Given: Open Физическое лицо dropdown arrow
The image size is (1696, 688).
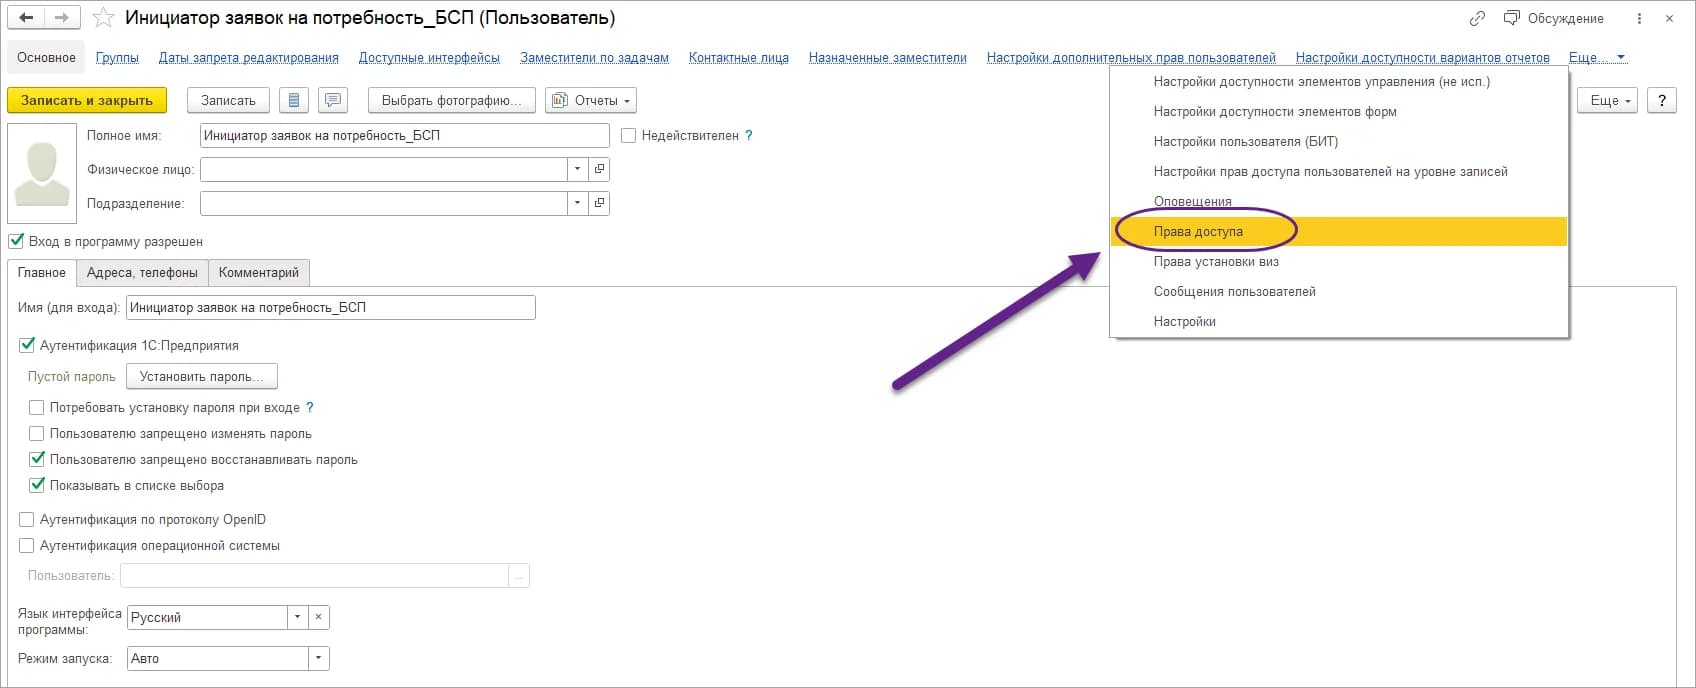Looking at the screenshot, I should click(x=577, y=169).
